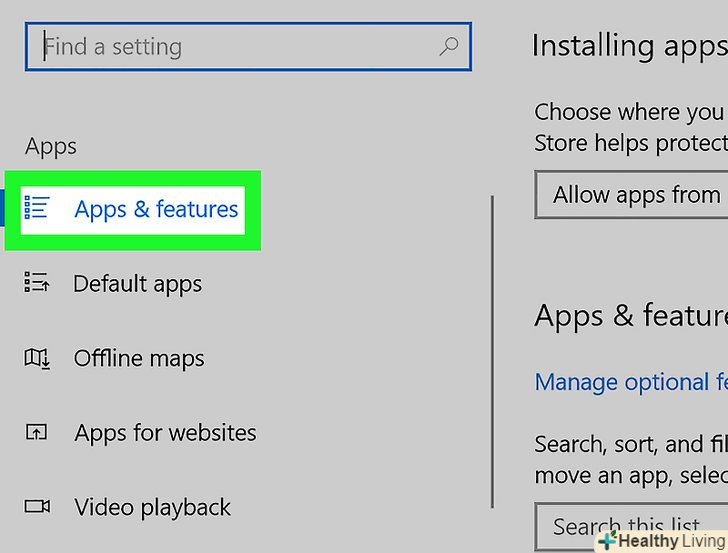The height and width of the screenshot is (553, 728).
Task: Click the Apps for websites icon
Action: (37, 433)
